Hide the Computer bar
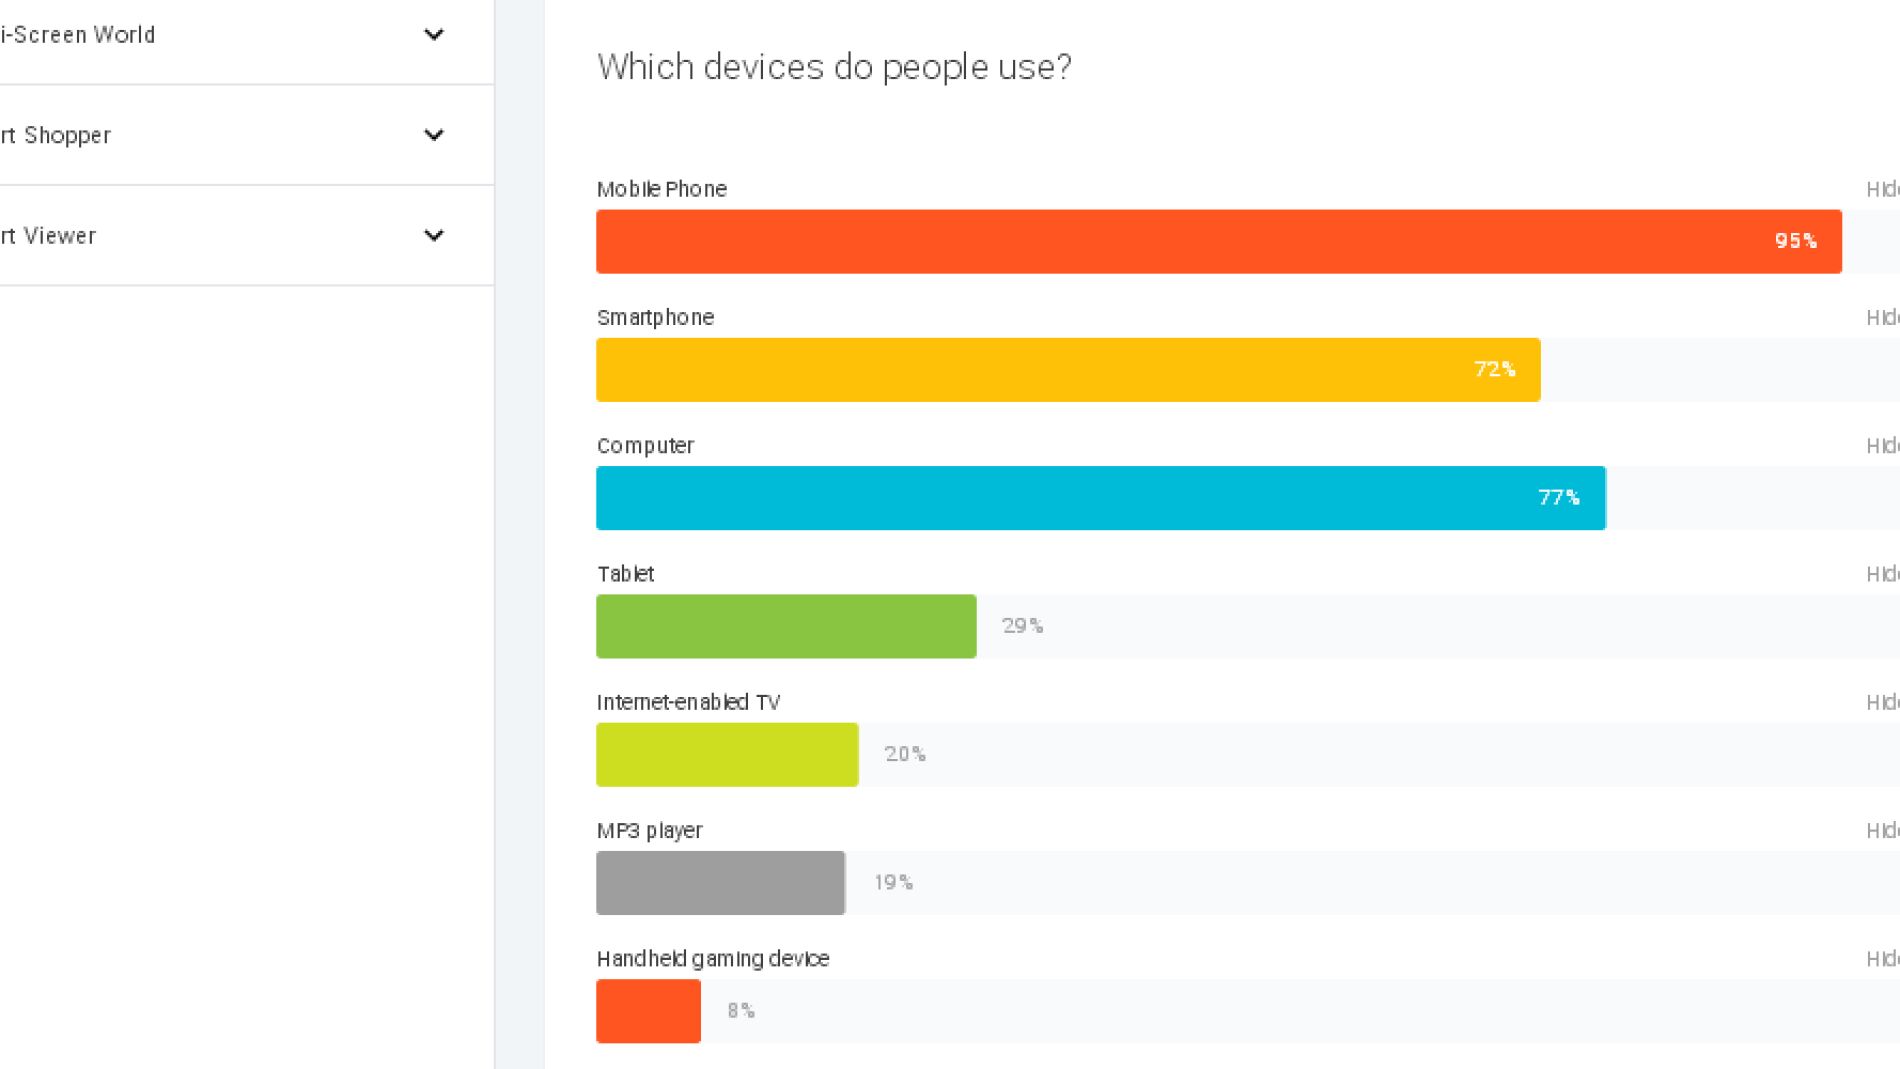Viewport: 1900px width, 1069px height. [x=1882, y=446]
